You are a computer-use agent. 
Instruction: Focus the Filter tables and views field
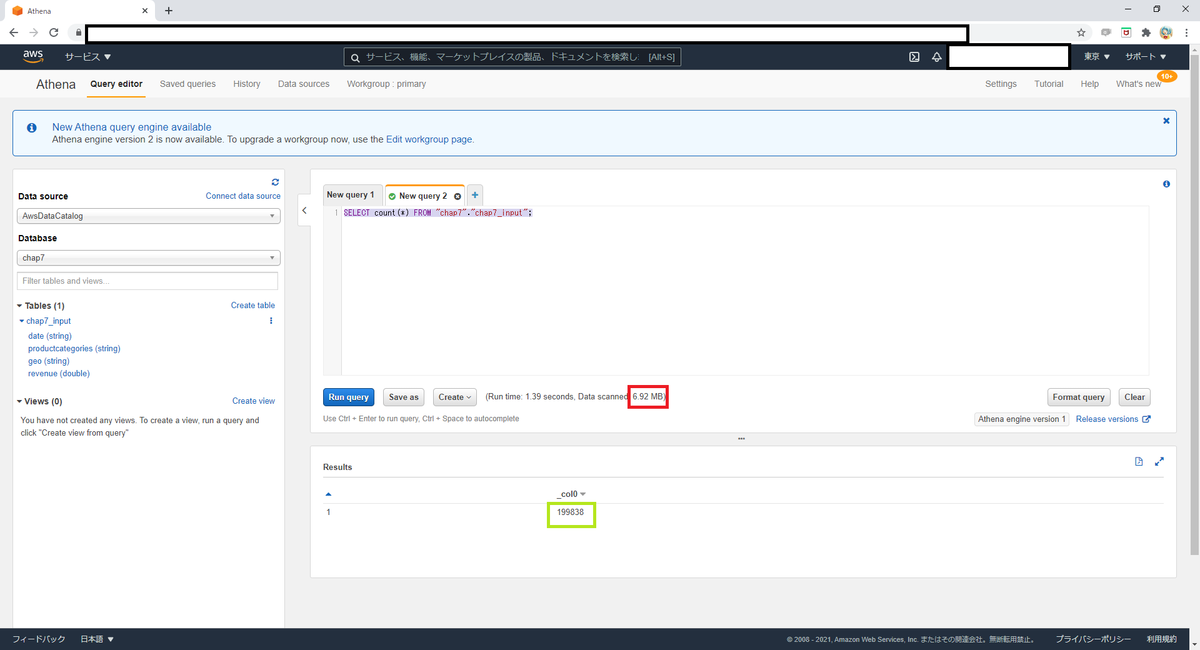(x=149, y=281)
